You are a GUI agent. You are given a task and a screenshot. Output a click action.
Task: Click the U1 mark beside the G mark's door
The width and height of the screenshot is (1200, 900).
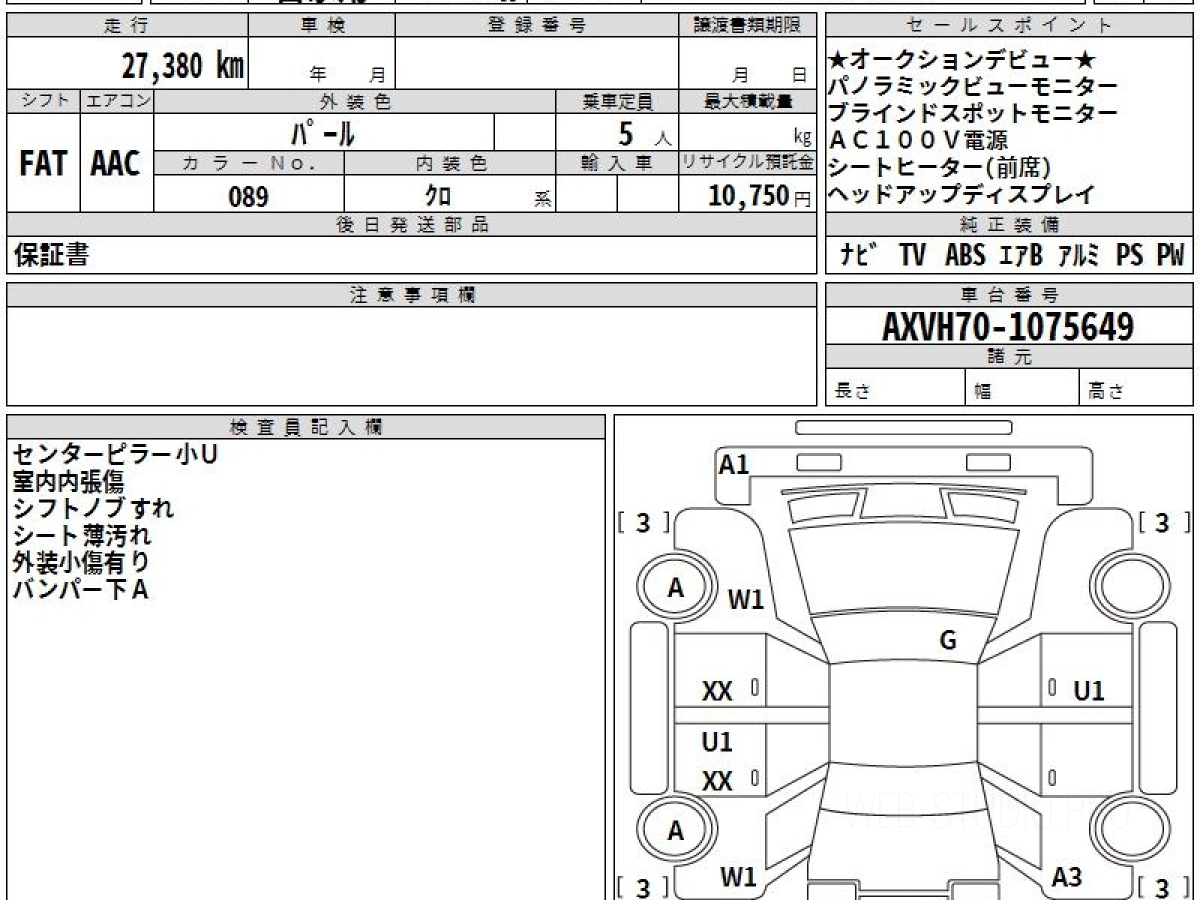[1089, 691]
